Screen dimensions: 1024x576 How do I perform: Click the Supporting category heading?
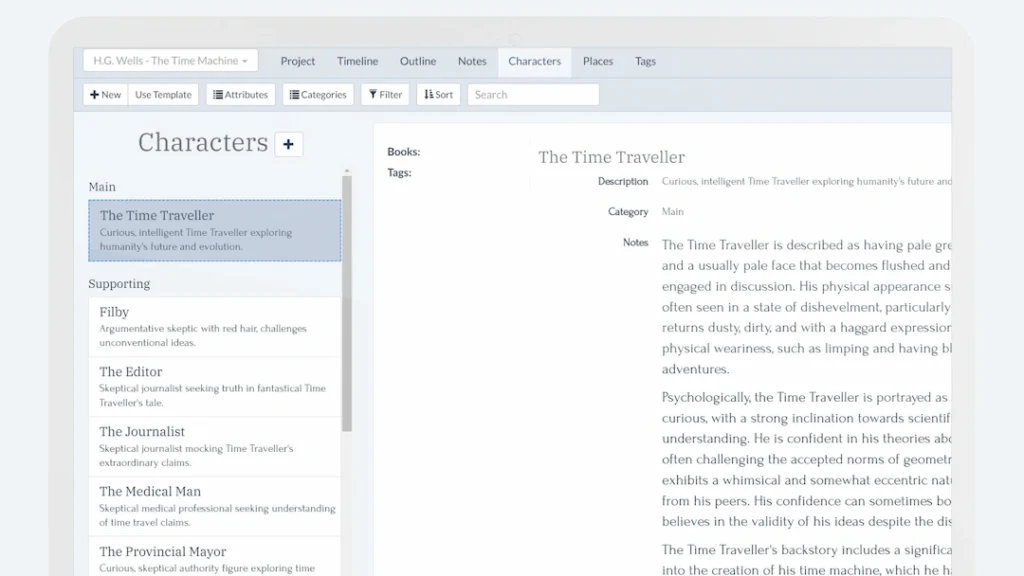point(119,283)
